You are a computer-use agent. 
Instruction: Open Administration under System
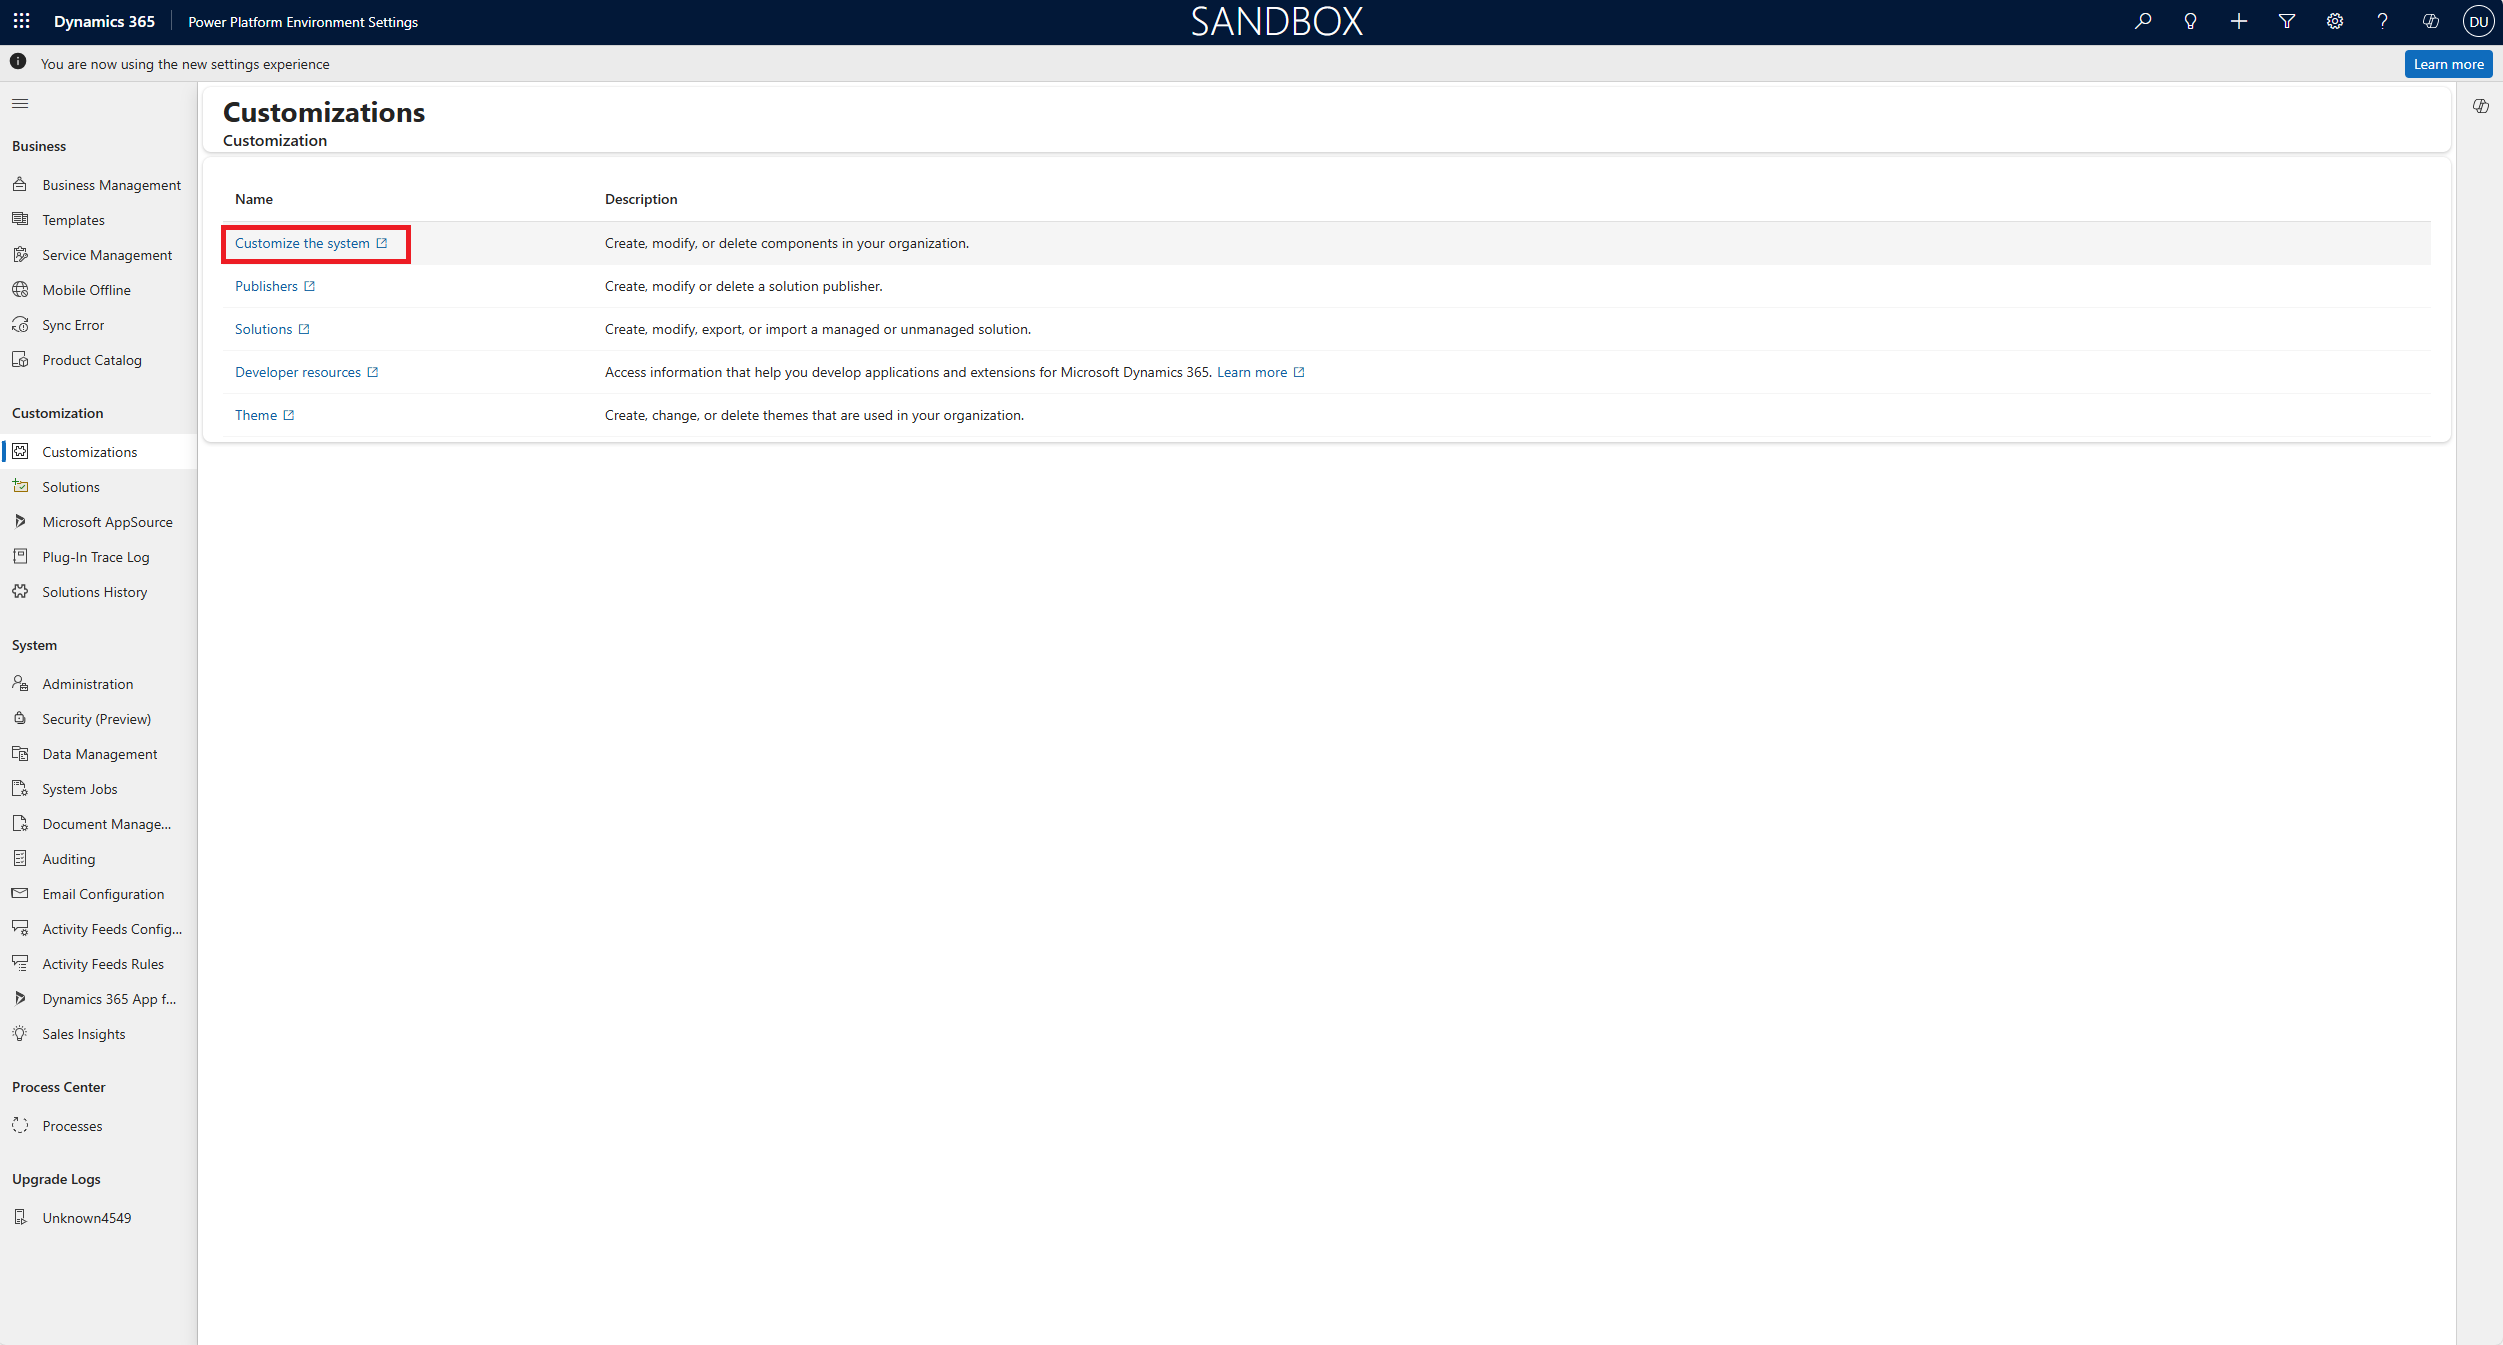(x=87, y=684)
